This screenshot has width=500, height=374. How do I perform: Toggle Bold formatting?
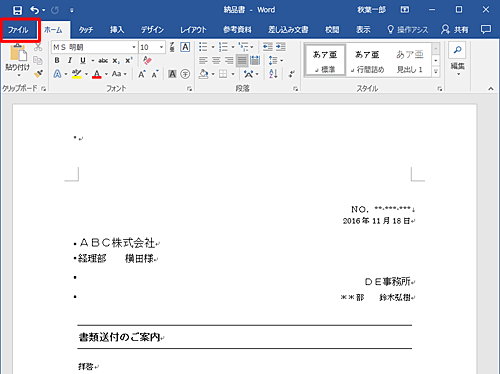(57, 60)
